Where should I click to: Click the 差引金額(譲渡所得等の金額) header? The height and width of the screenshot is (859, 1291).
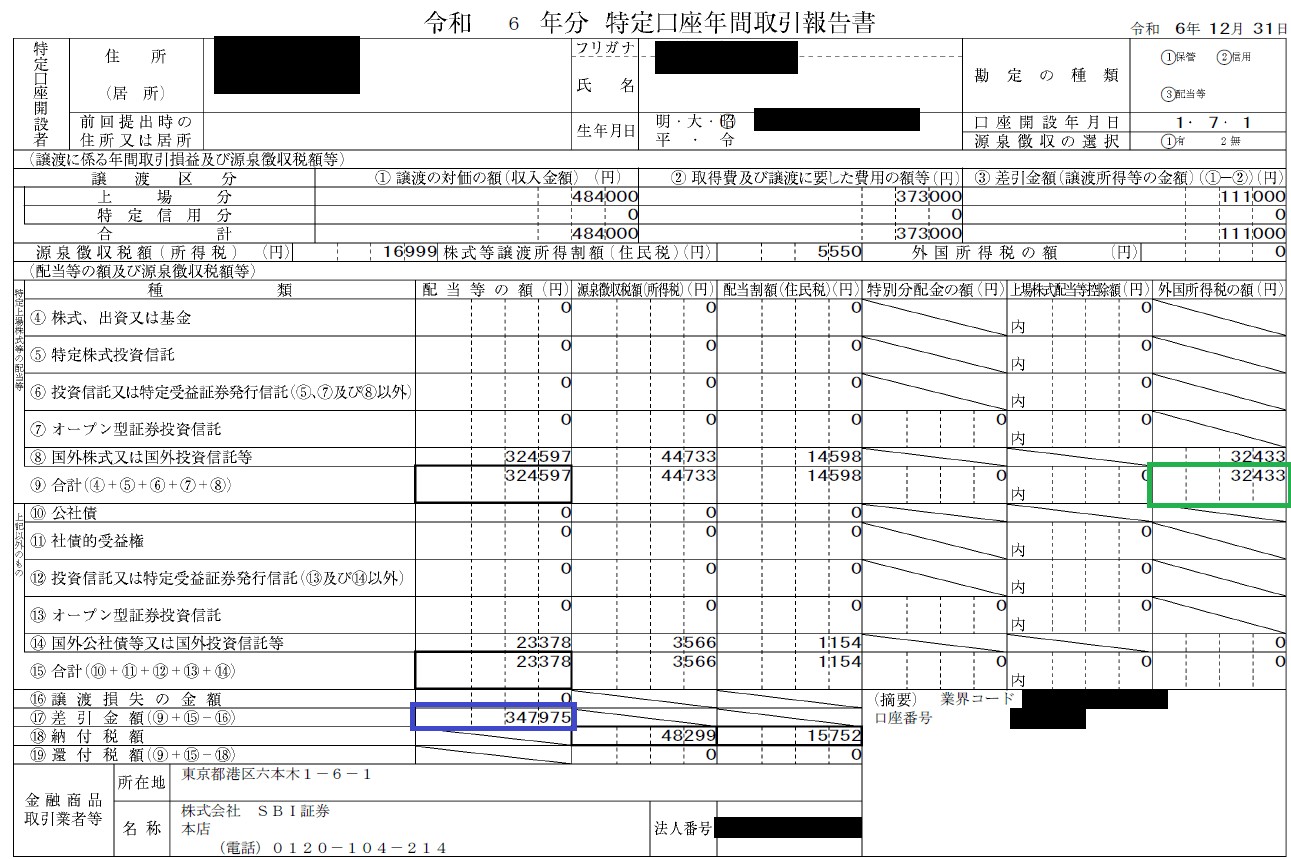click(1128, 177)
